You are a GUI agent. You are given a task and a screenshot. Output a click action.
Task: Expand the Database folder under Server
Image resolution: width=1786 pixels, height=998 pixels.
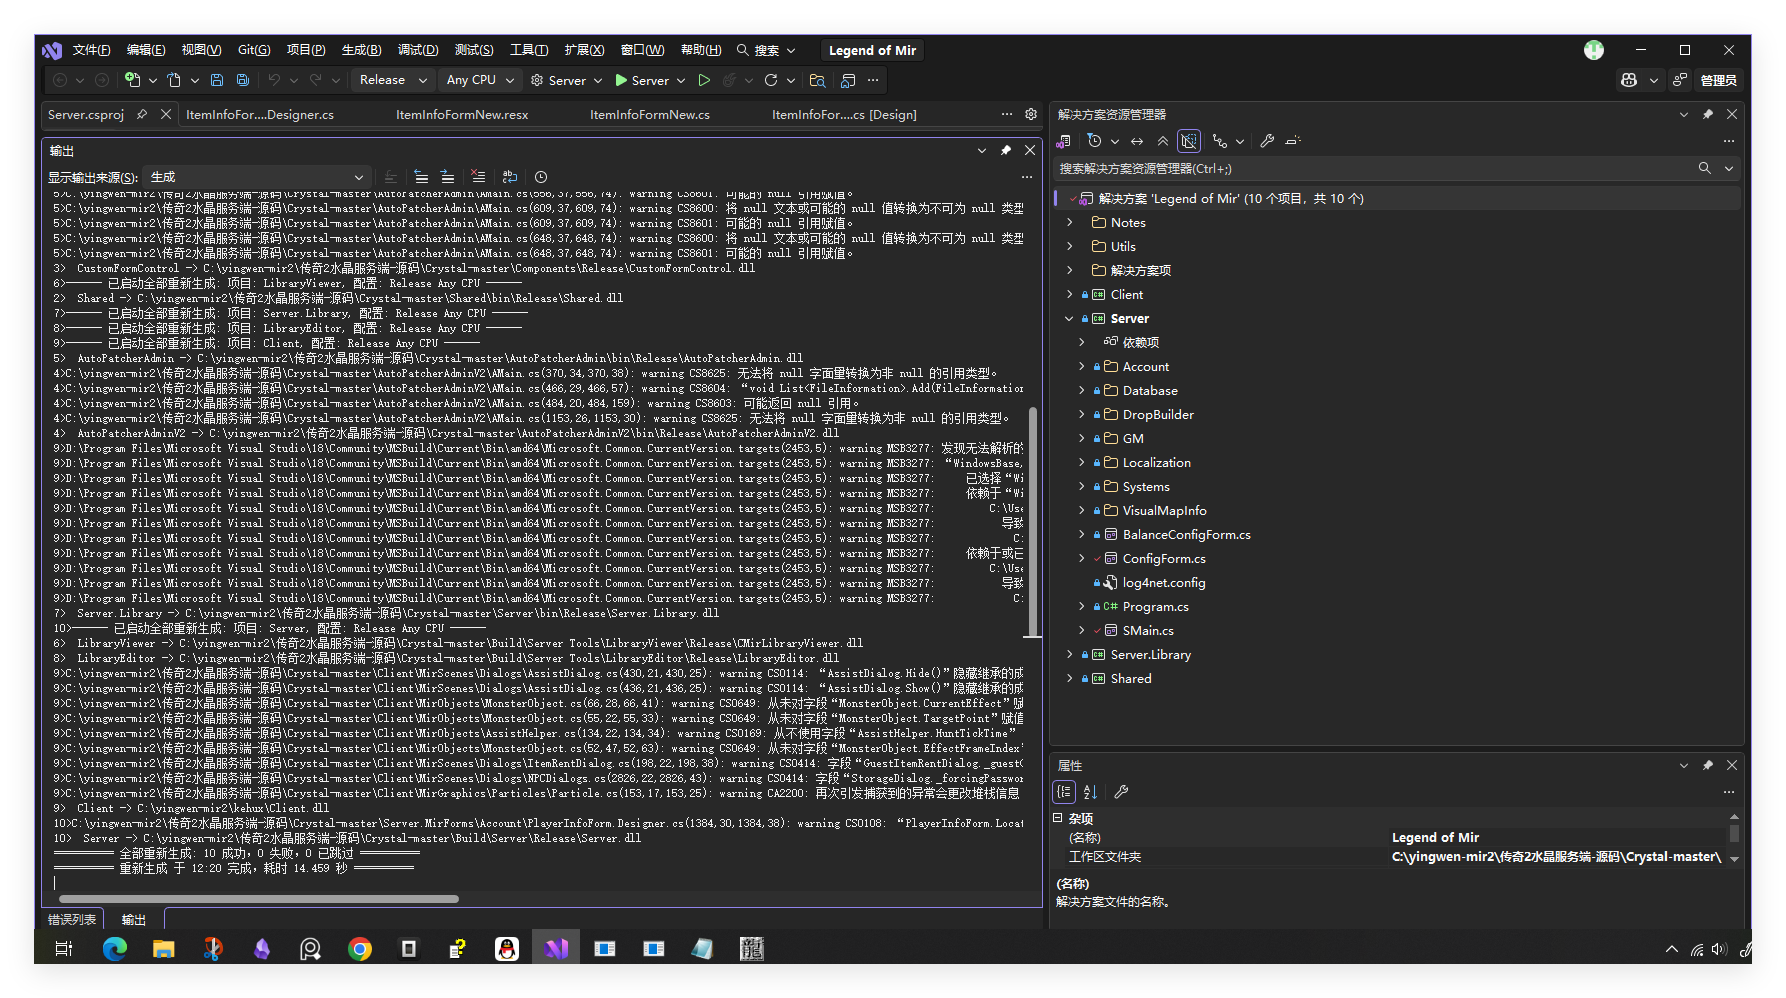coord(1081,391)
